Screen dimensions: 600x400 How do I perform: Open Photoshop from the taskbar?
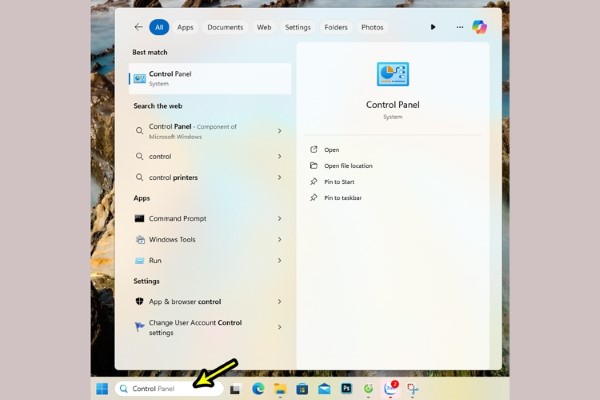346,389
